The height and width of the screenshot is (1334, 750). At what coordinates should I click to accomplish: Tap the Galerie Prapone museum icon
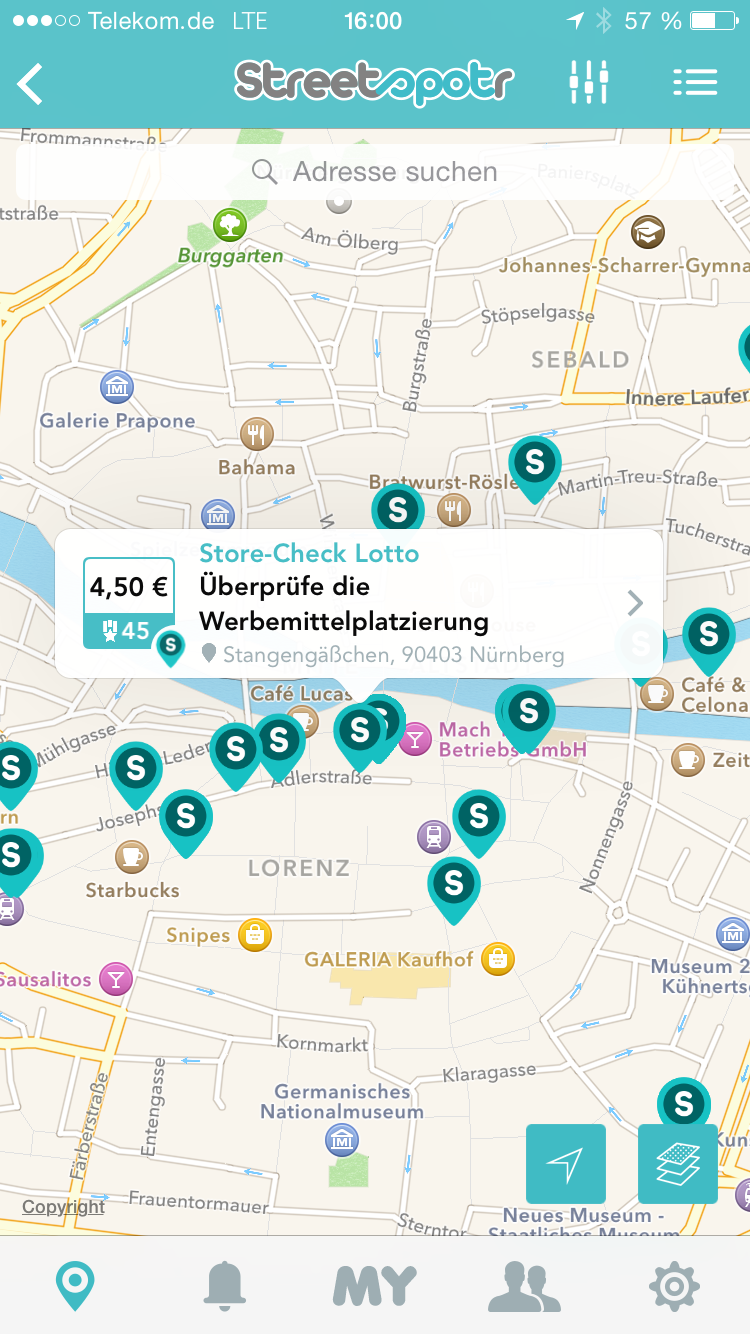coord(118,386)
